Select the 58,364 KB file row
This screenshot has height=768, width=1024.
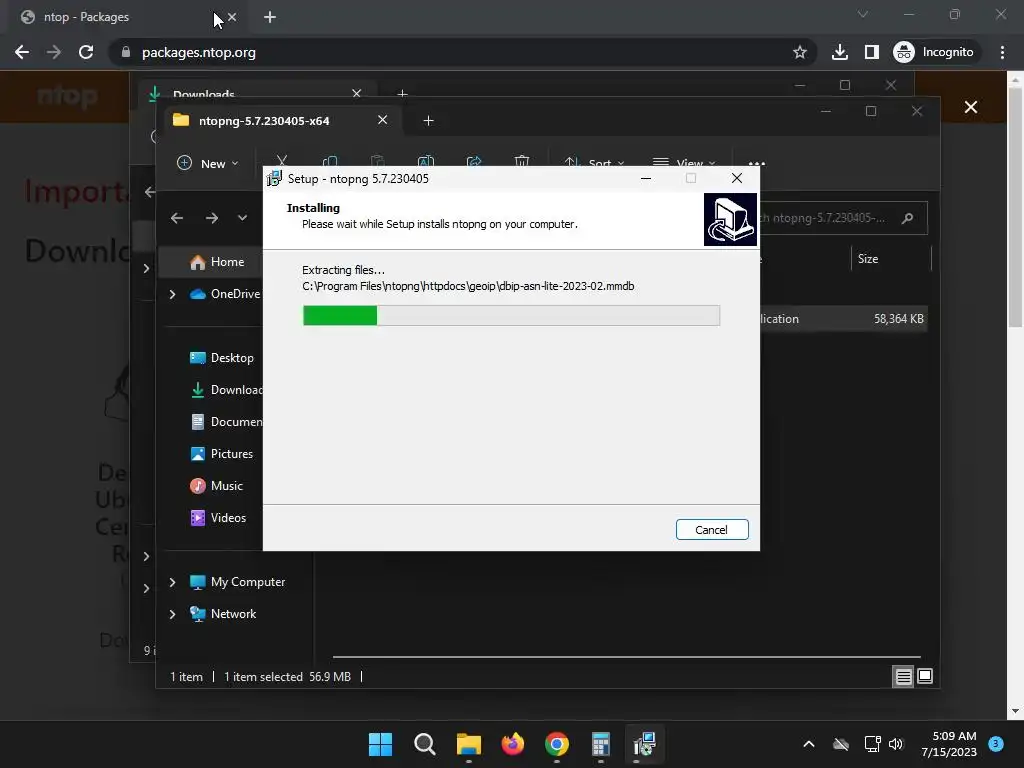point(843,319)
